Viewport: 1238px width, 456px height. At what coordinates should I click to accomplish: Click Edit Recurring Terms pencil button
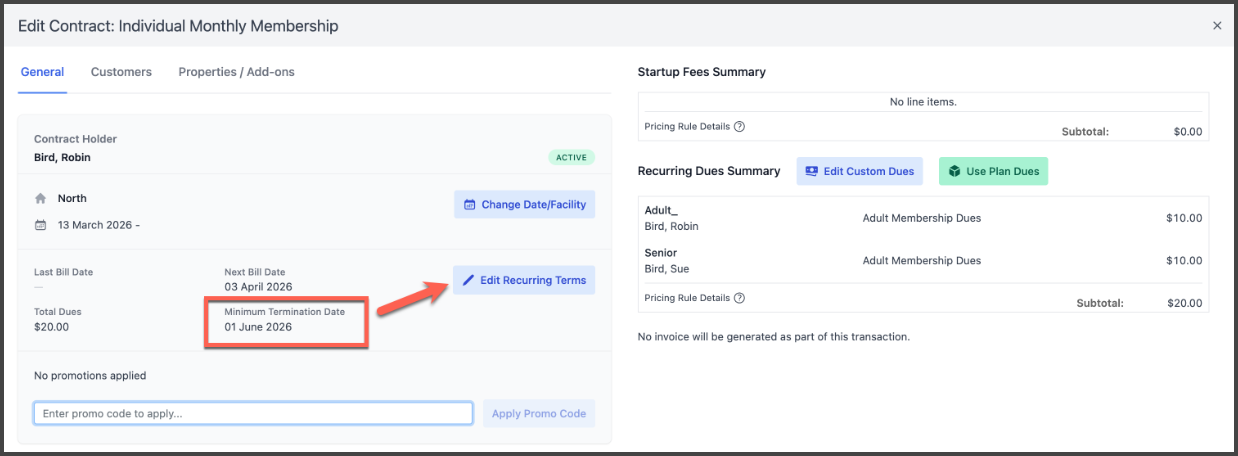point(524,280)
